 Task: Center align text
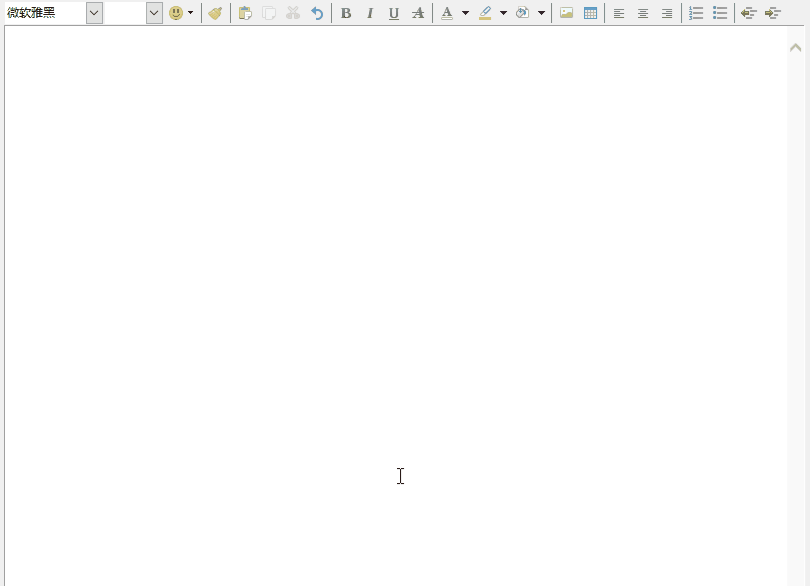(x=643, y=13)
